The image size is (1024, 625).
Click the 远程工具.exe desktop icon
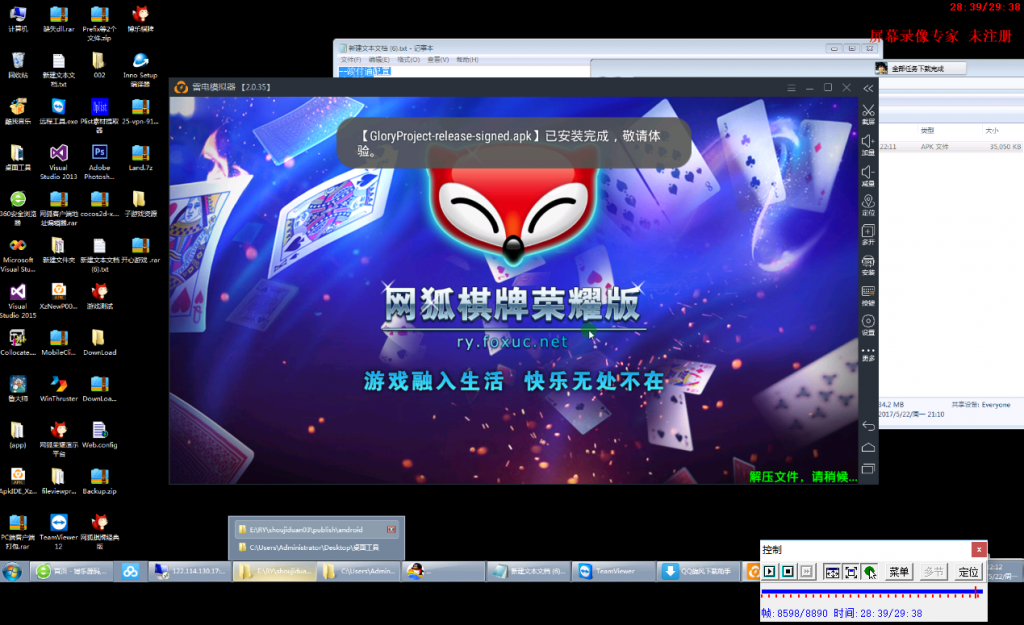pos(59,111)
